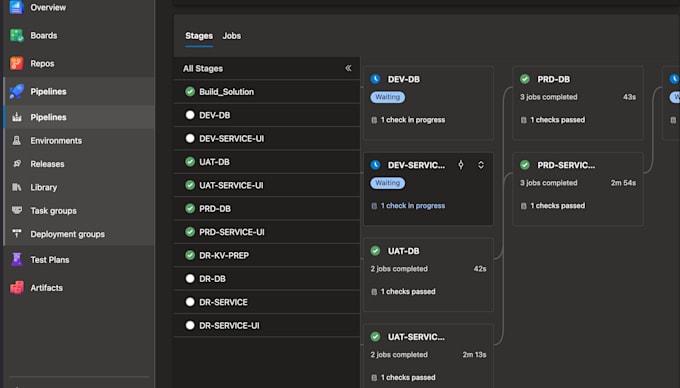Select DEV-DB in stages list
This screenshot has width=680, height=388.
(x=267, y=115)
